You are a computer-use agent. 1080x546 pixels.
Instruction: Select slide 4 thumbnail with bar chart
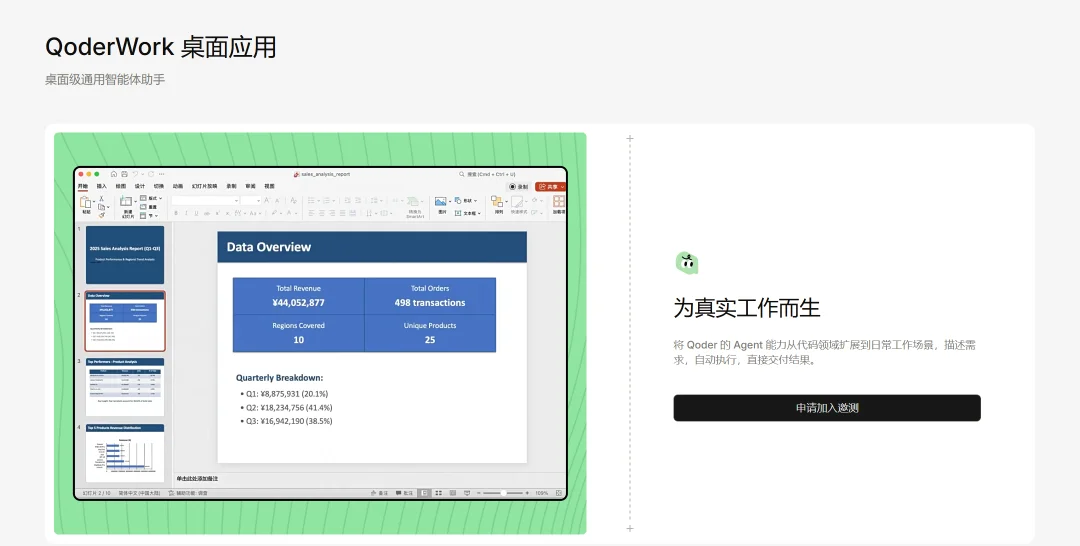125,453
